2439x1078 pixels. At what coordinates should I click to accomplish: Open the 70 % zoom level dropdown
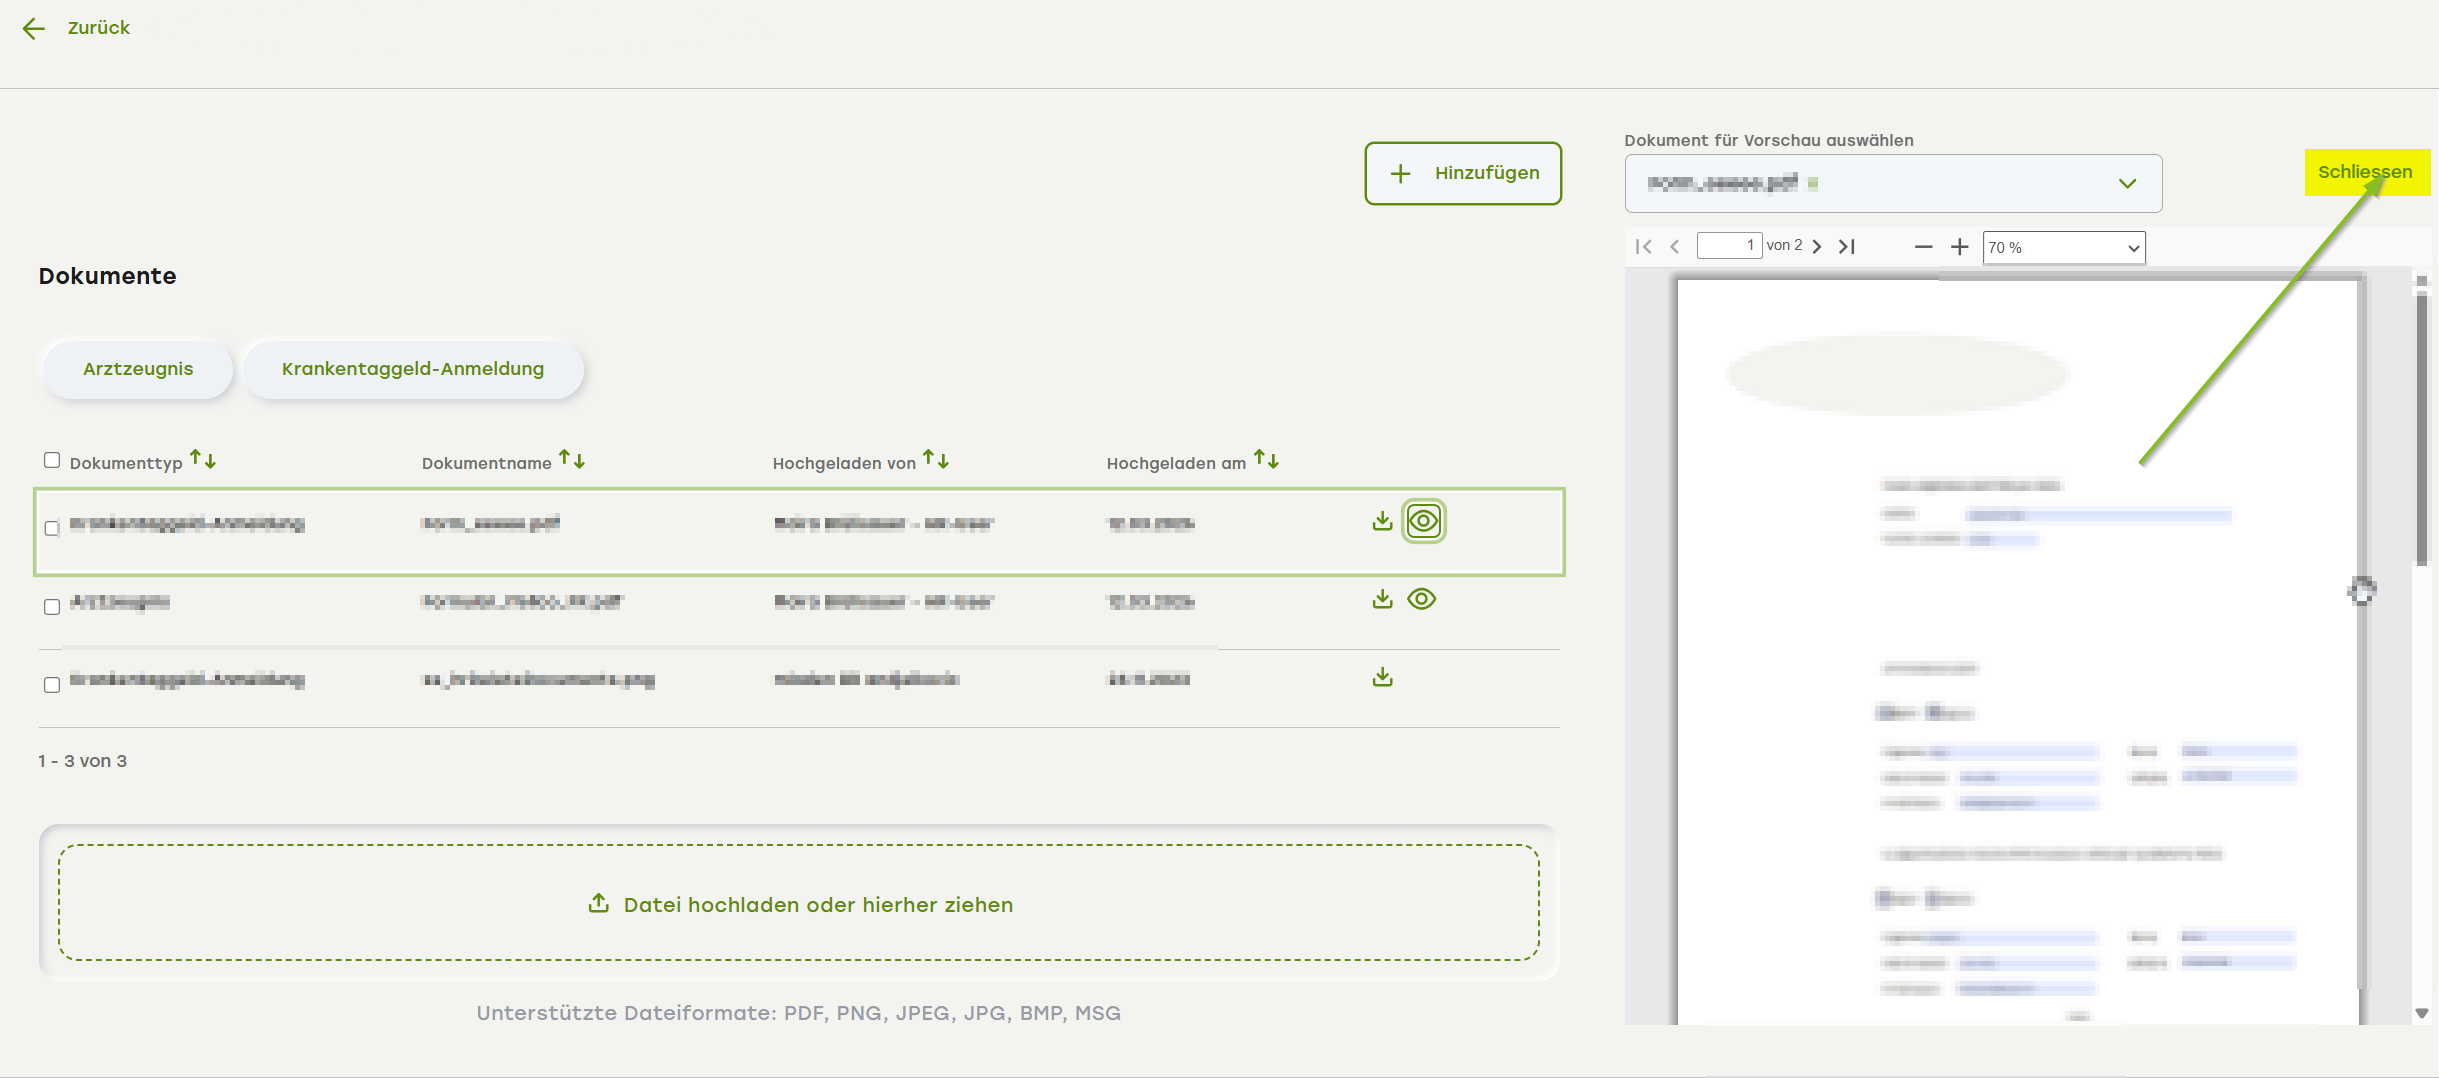click(x=2063, y=248)
